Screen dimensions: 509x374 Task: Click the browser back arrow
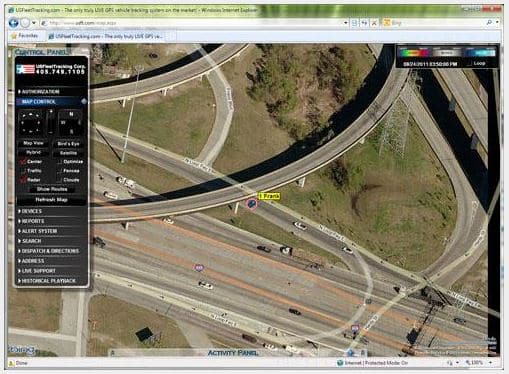[x=14, y=23]
